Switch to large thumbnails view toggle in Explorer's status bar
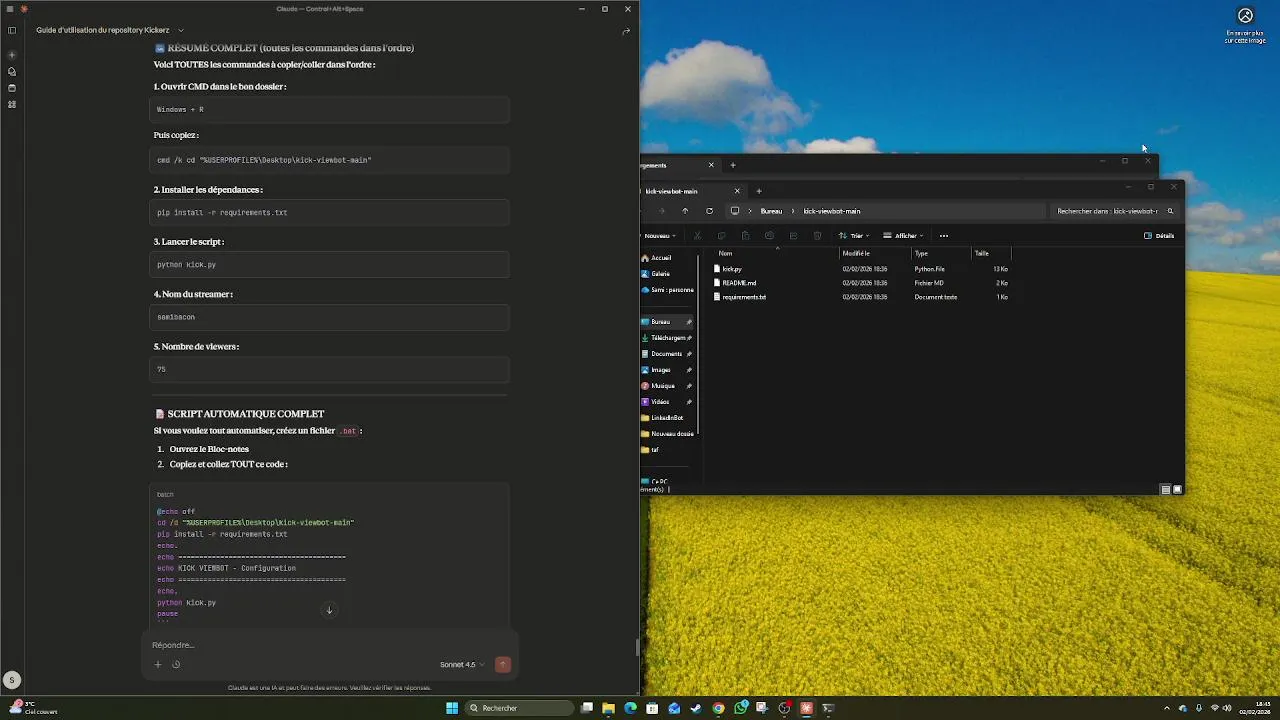 [x=1177, y=490]
